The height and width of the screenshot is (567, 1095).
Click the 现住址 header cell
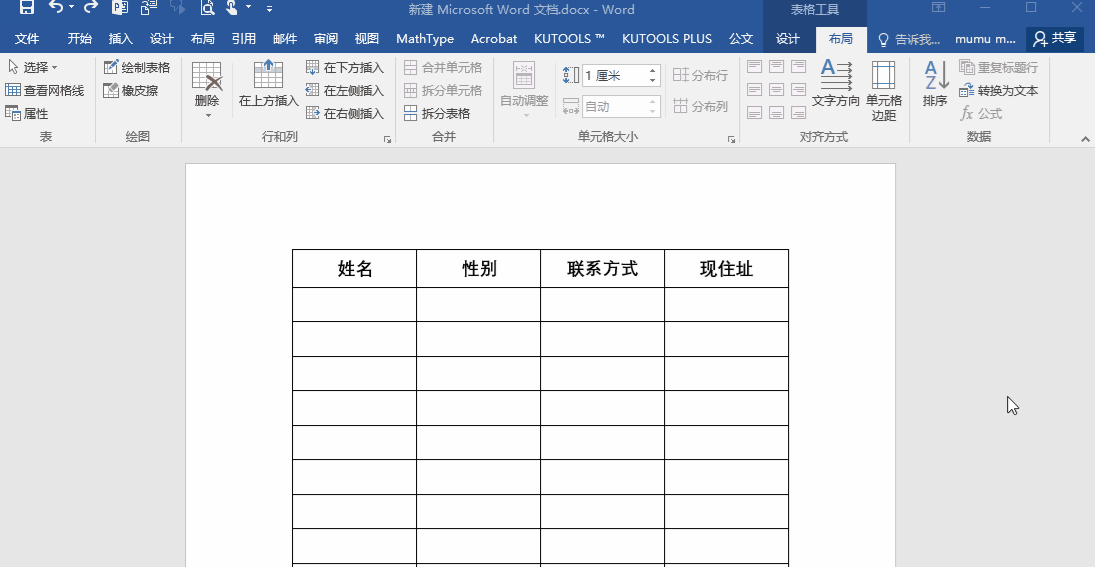click(726, 268)
